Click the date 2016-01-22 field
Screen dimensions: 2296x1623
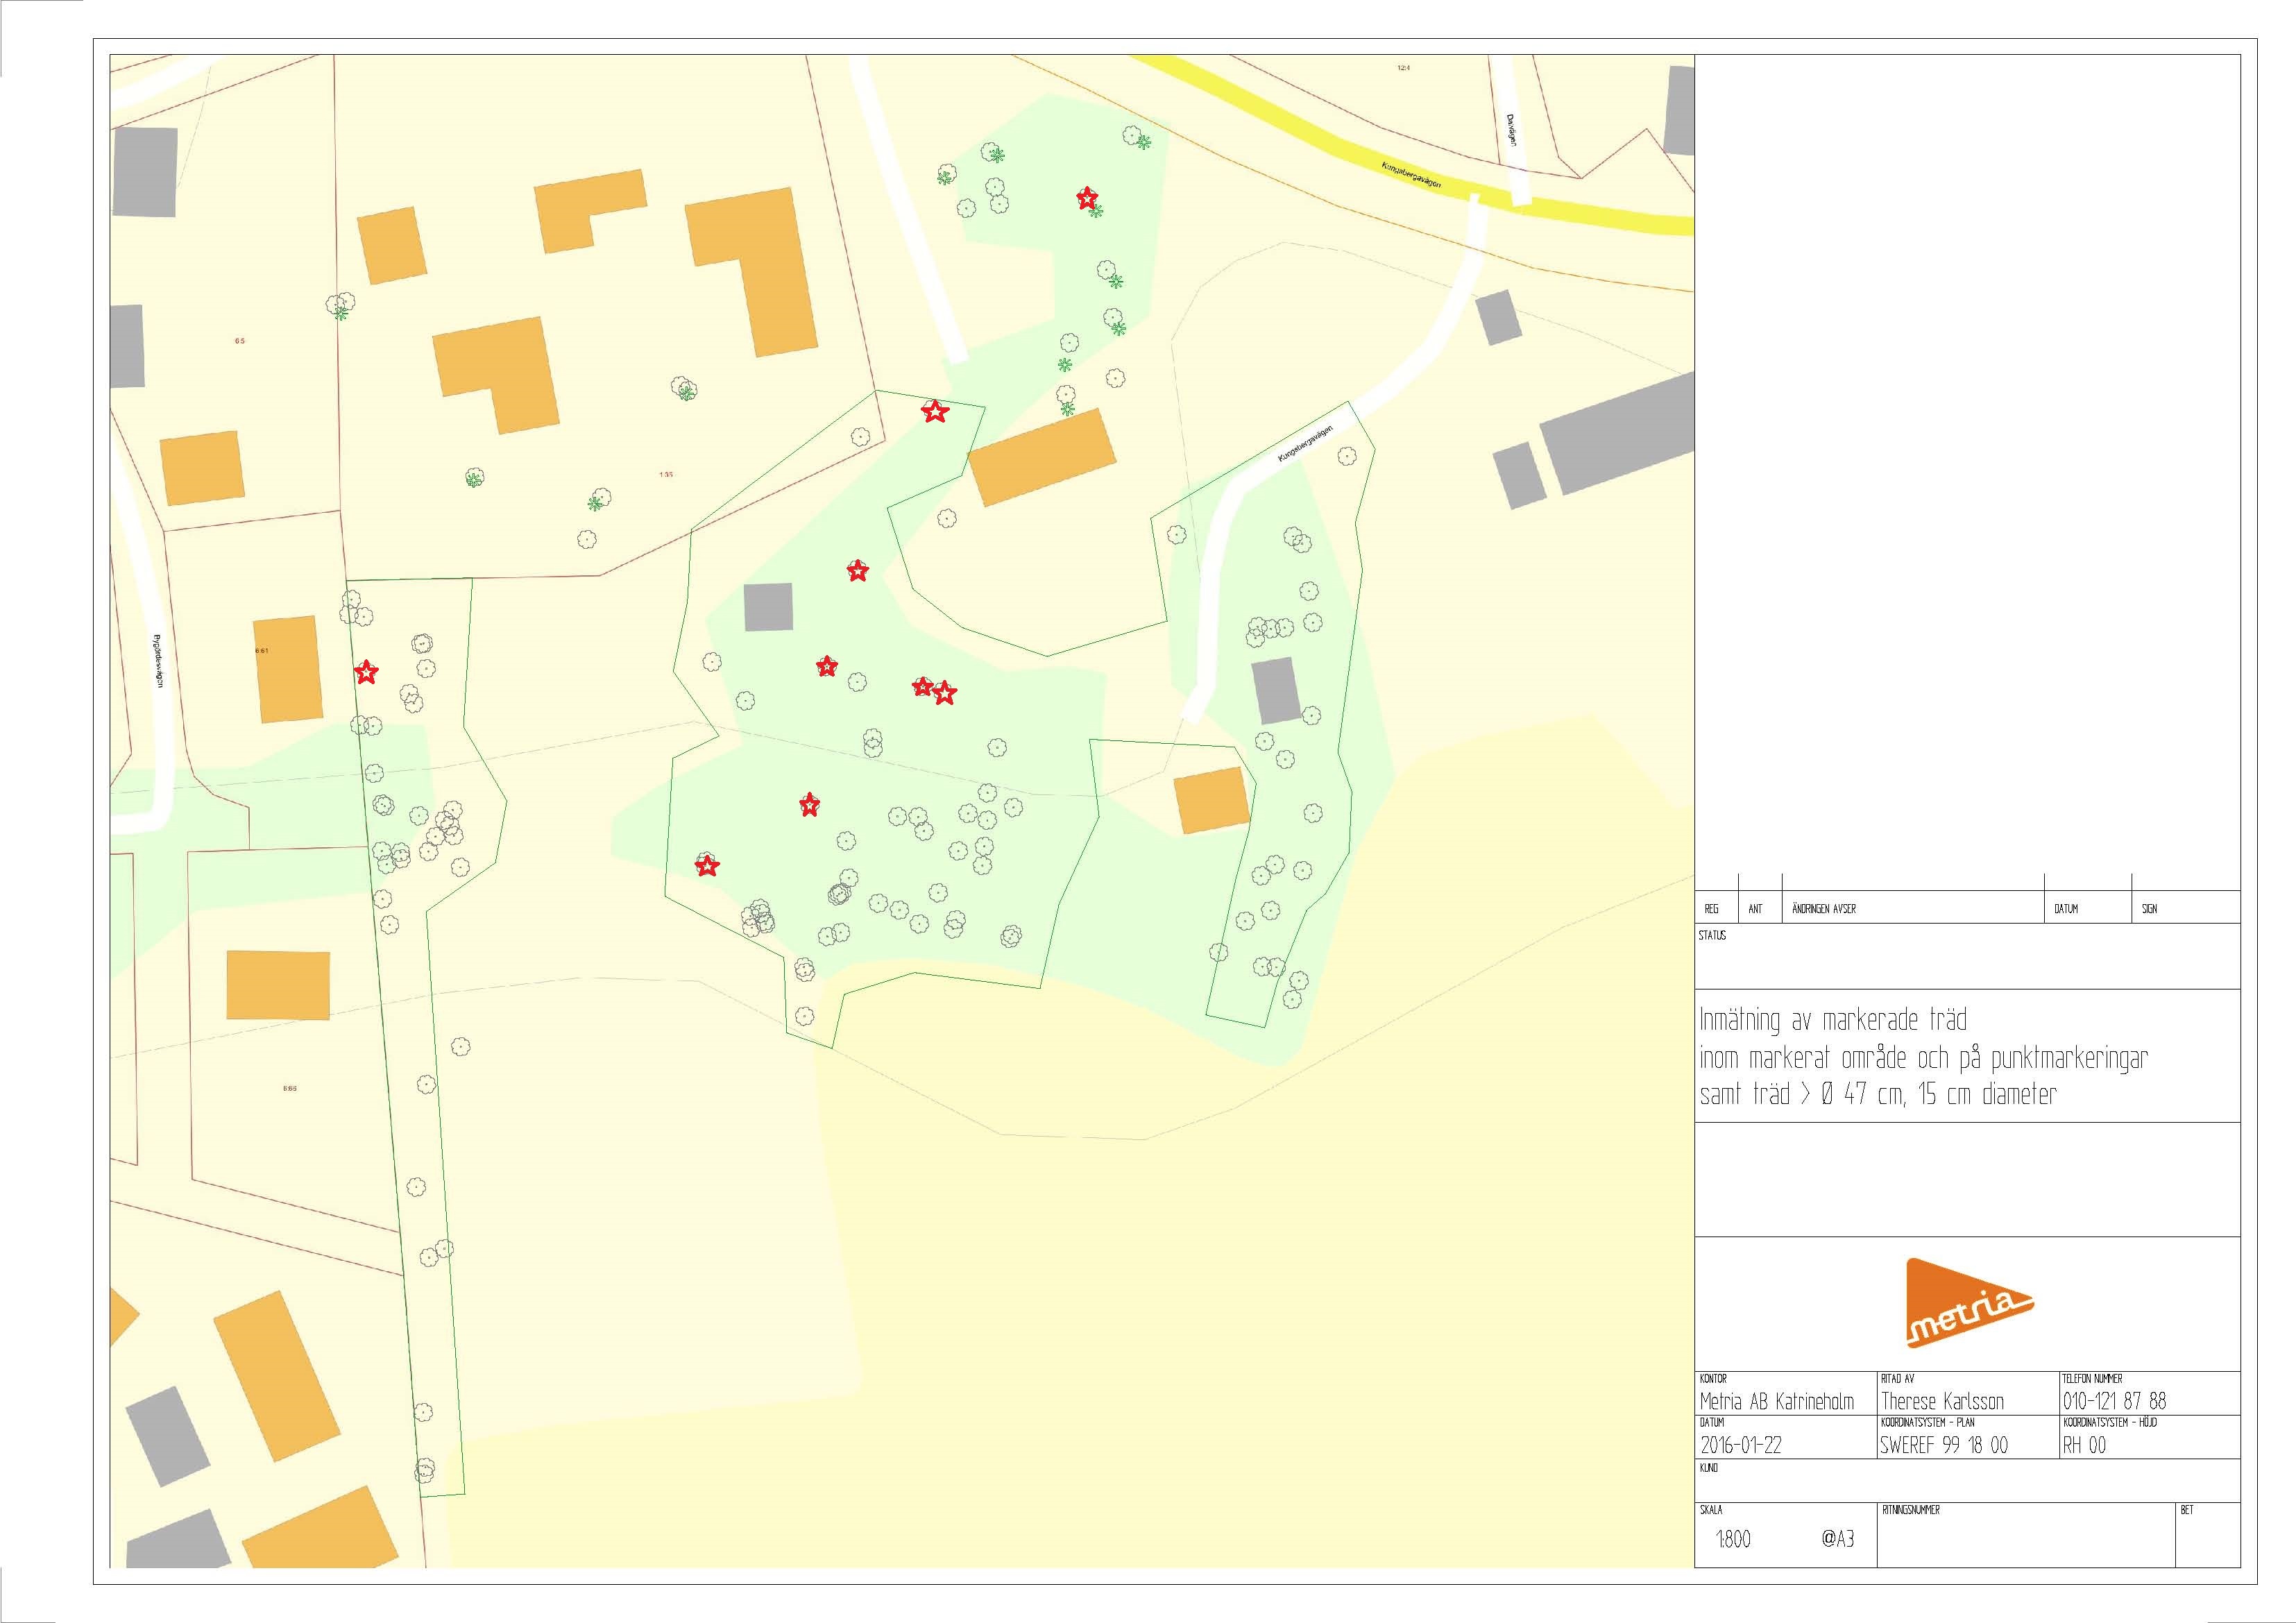coord(1741,1445)
